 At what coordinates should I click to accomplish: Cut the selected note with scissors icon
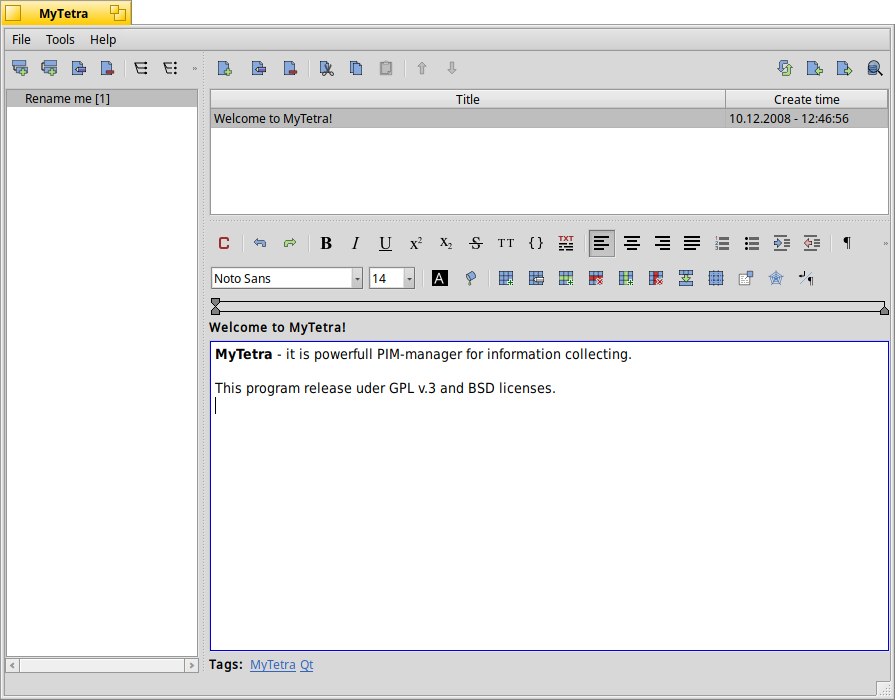tap(326, 69)
